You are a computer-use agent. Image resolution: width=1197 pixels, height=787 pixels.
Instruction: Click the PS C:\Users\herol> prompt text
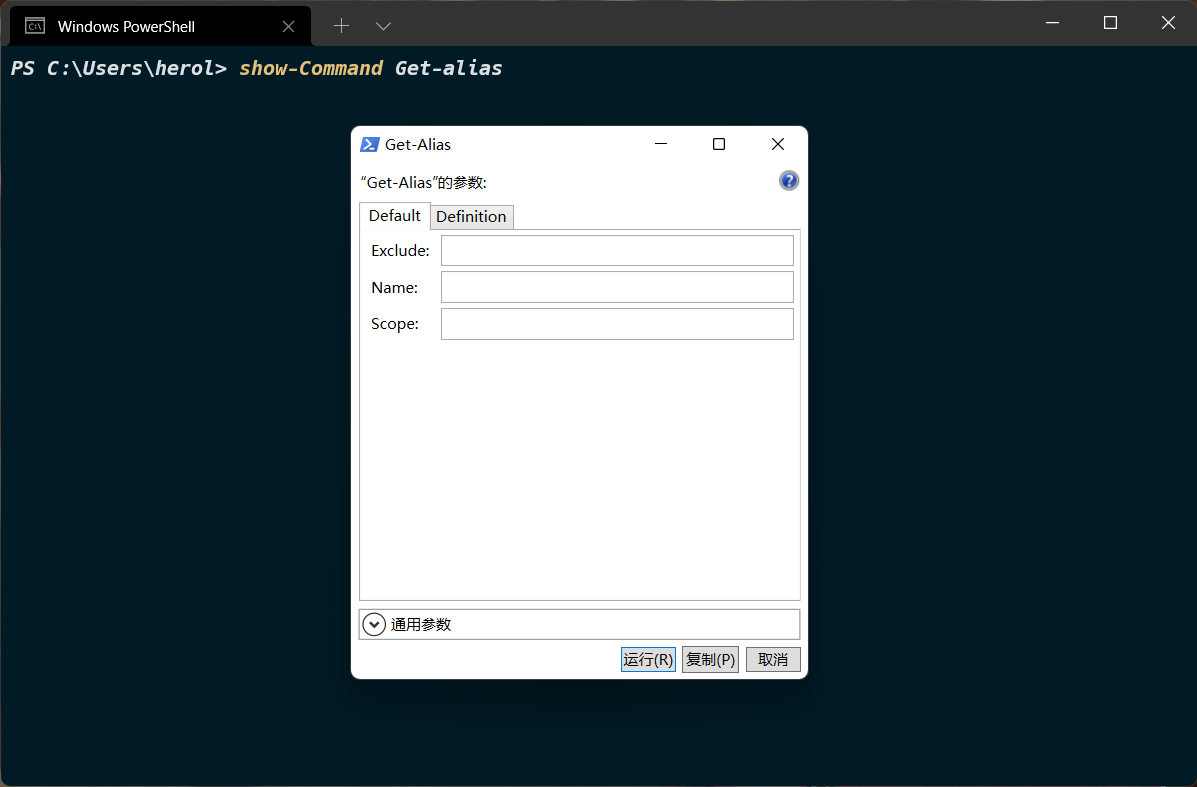118,68
